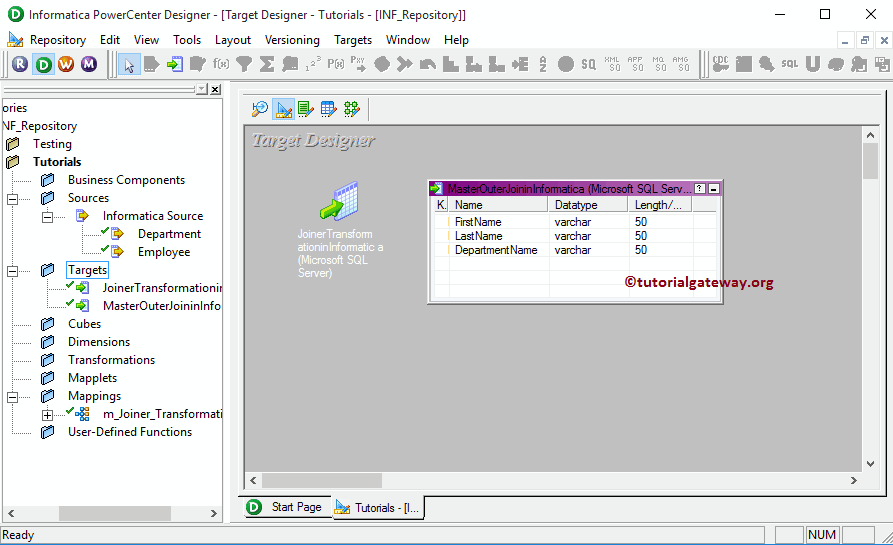Select the Filter funnel transformation icon
The height and width of the screenshot is (545, 893).
click(244, 64)
